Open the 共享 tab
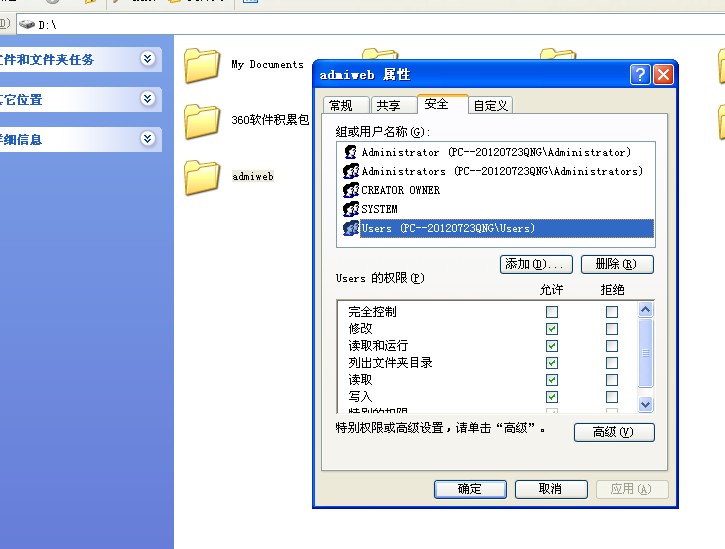The width and height of the screenshot is (725, 549). (x=389, y=105)
